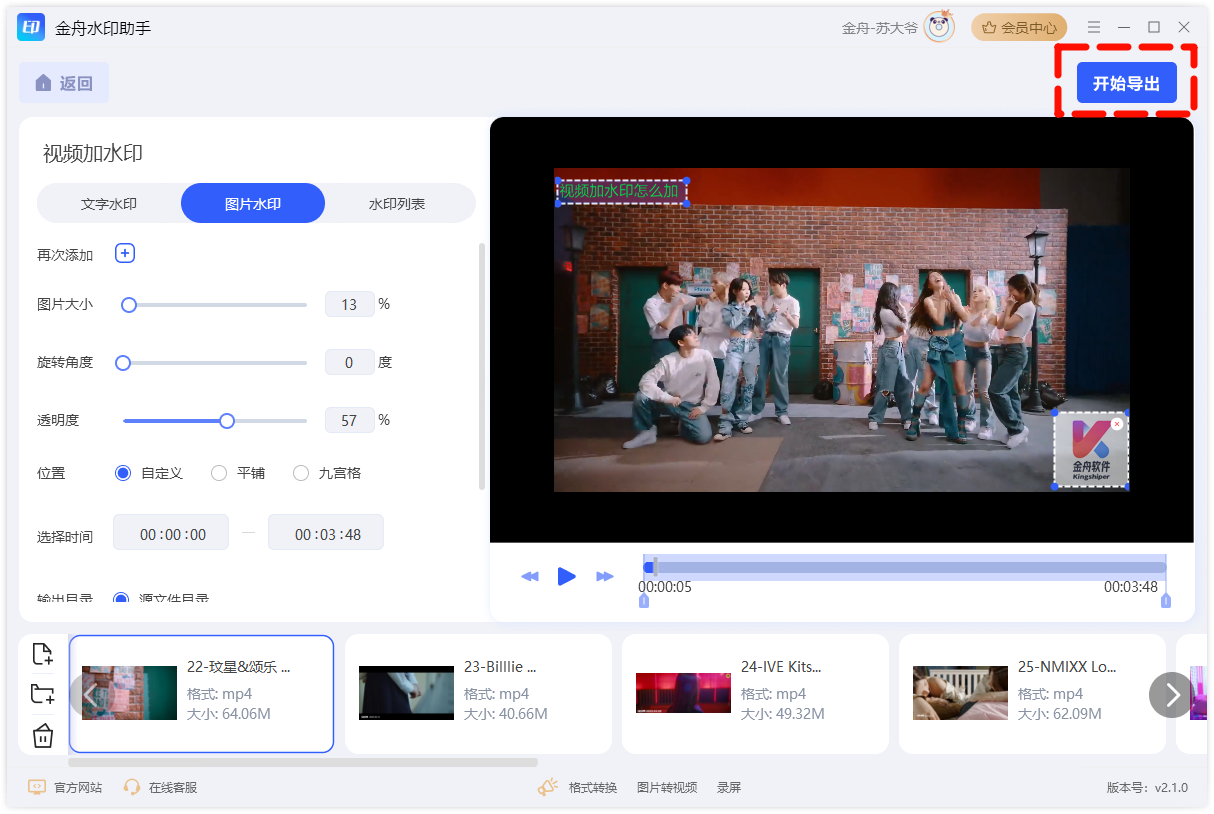Rewind the video preview
Image resolution: width=1214 pixels, height=814 pixels.
(x=530, y=577)
